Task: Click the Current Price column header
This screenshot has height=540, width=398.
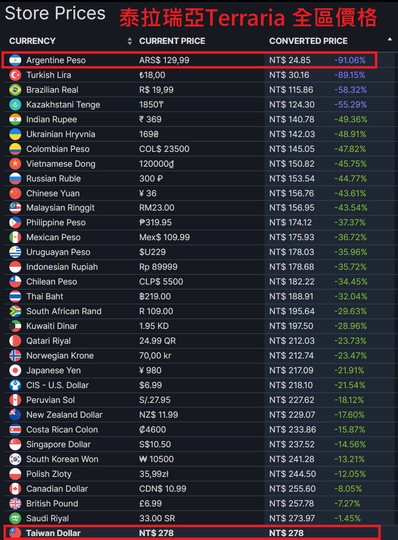Action: (x=172, y=41)
